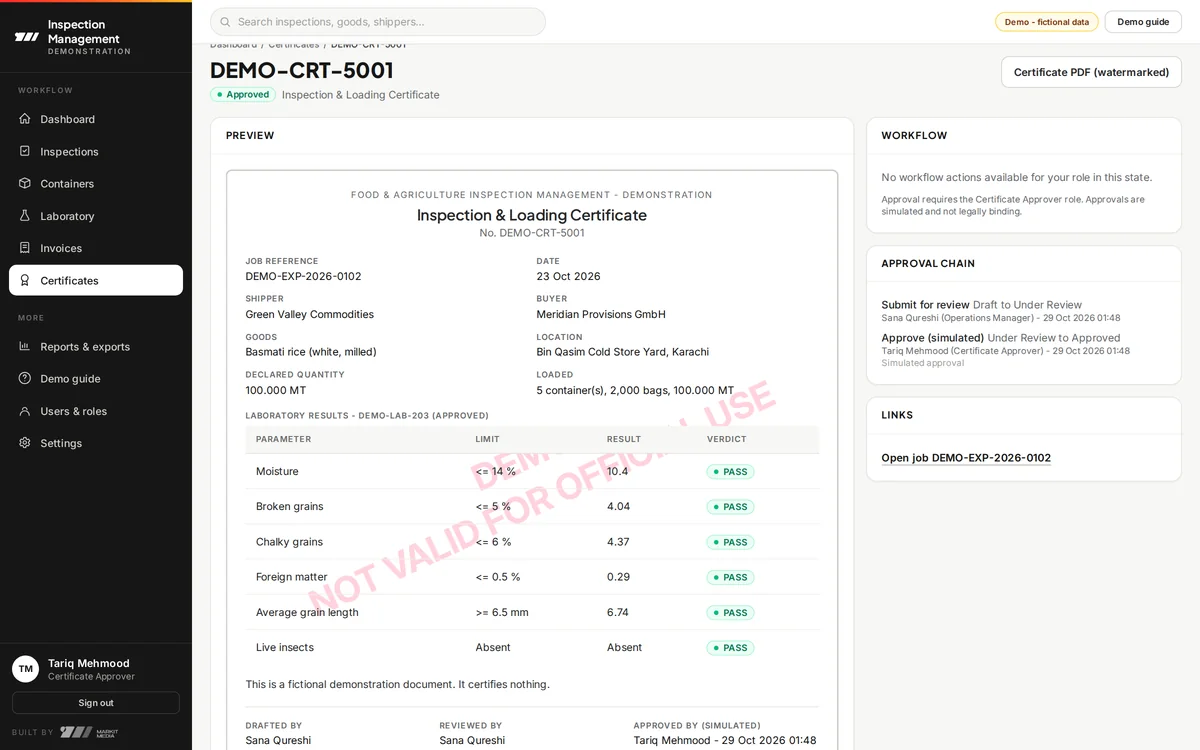Click the Reports & exports chart icon
Viewport: 1200px width, 750px height.
[x=25, y=346]
